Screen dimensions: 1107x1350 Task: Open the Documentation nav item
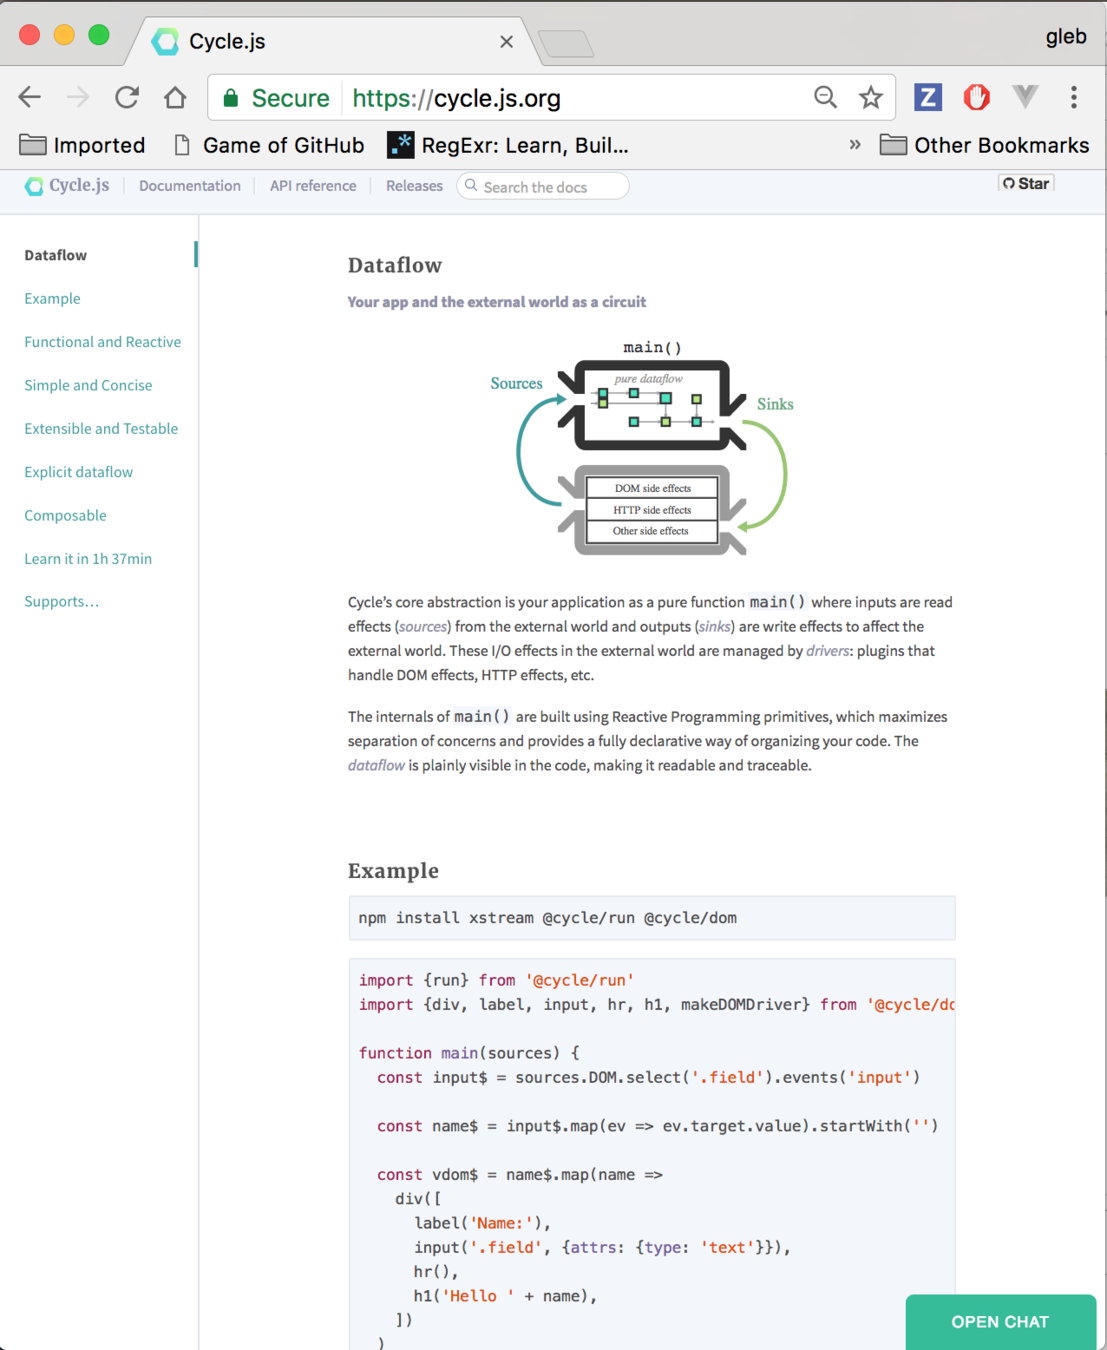click(190, 186)
